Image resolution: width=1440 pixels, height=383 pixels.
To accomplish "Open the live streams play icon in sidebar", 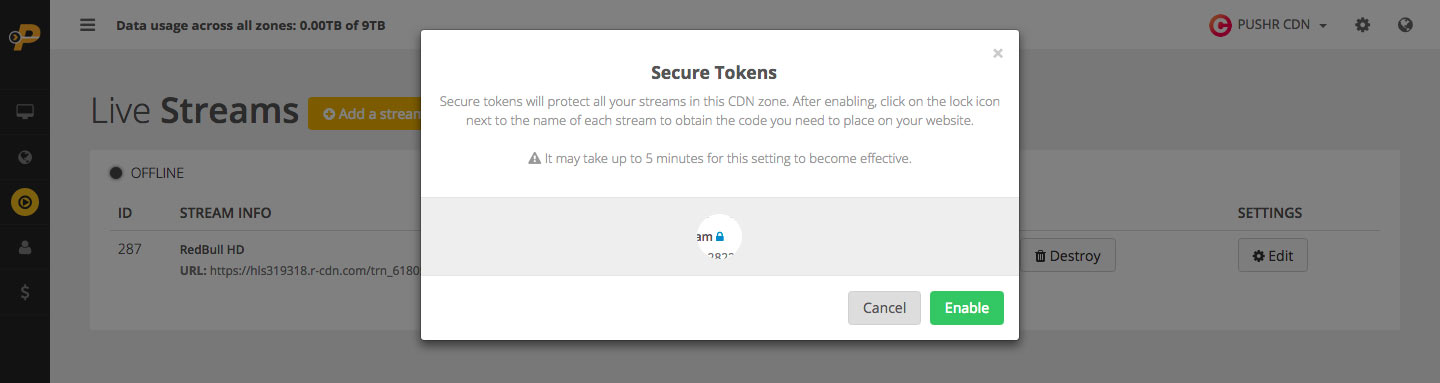I will (x=25, y=203).
